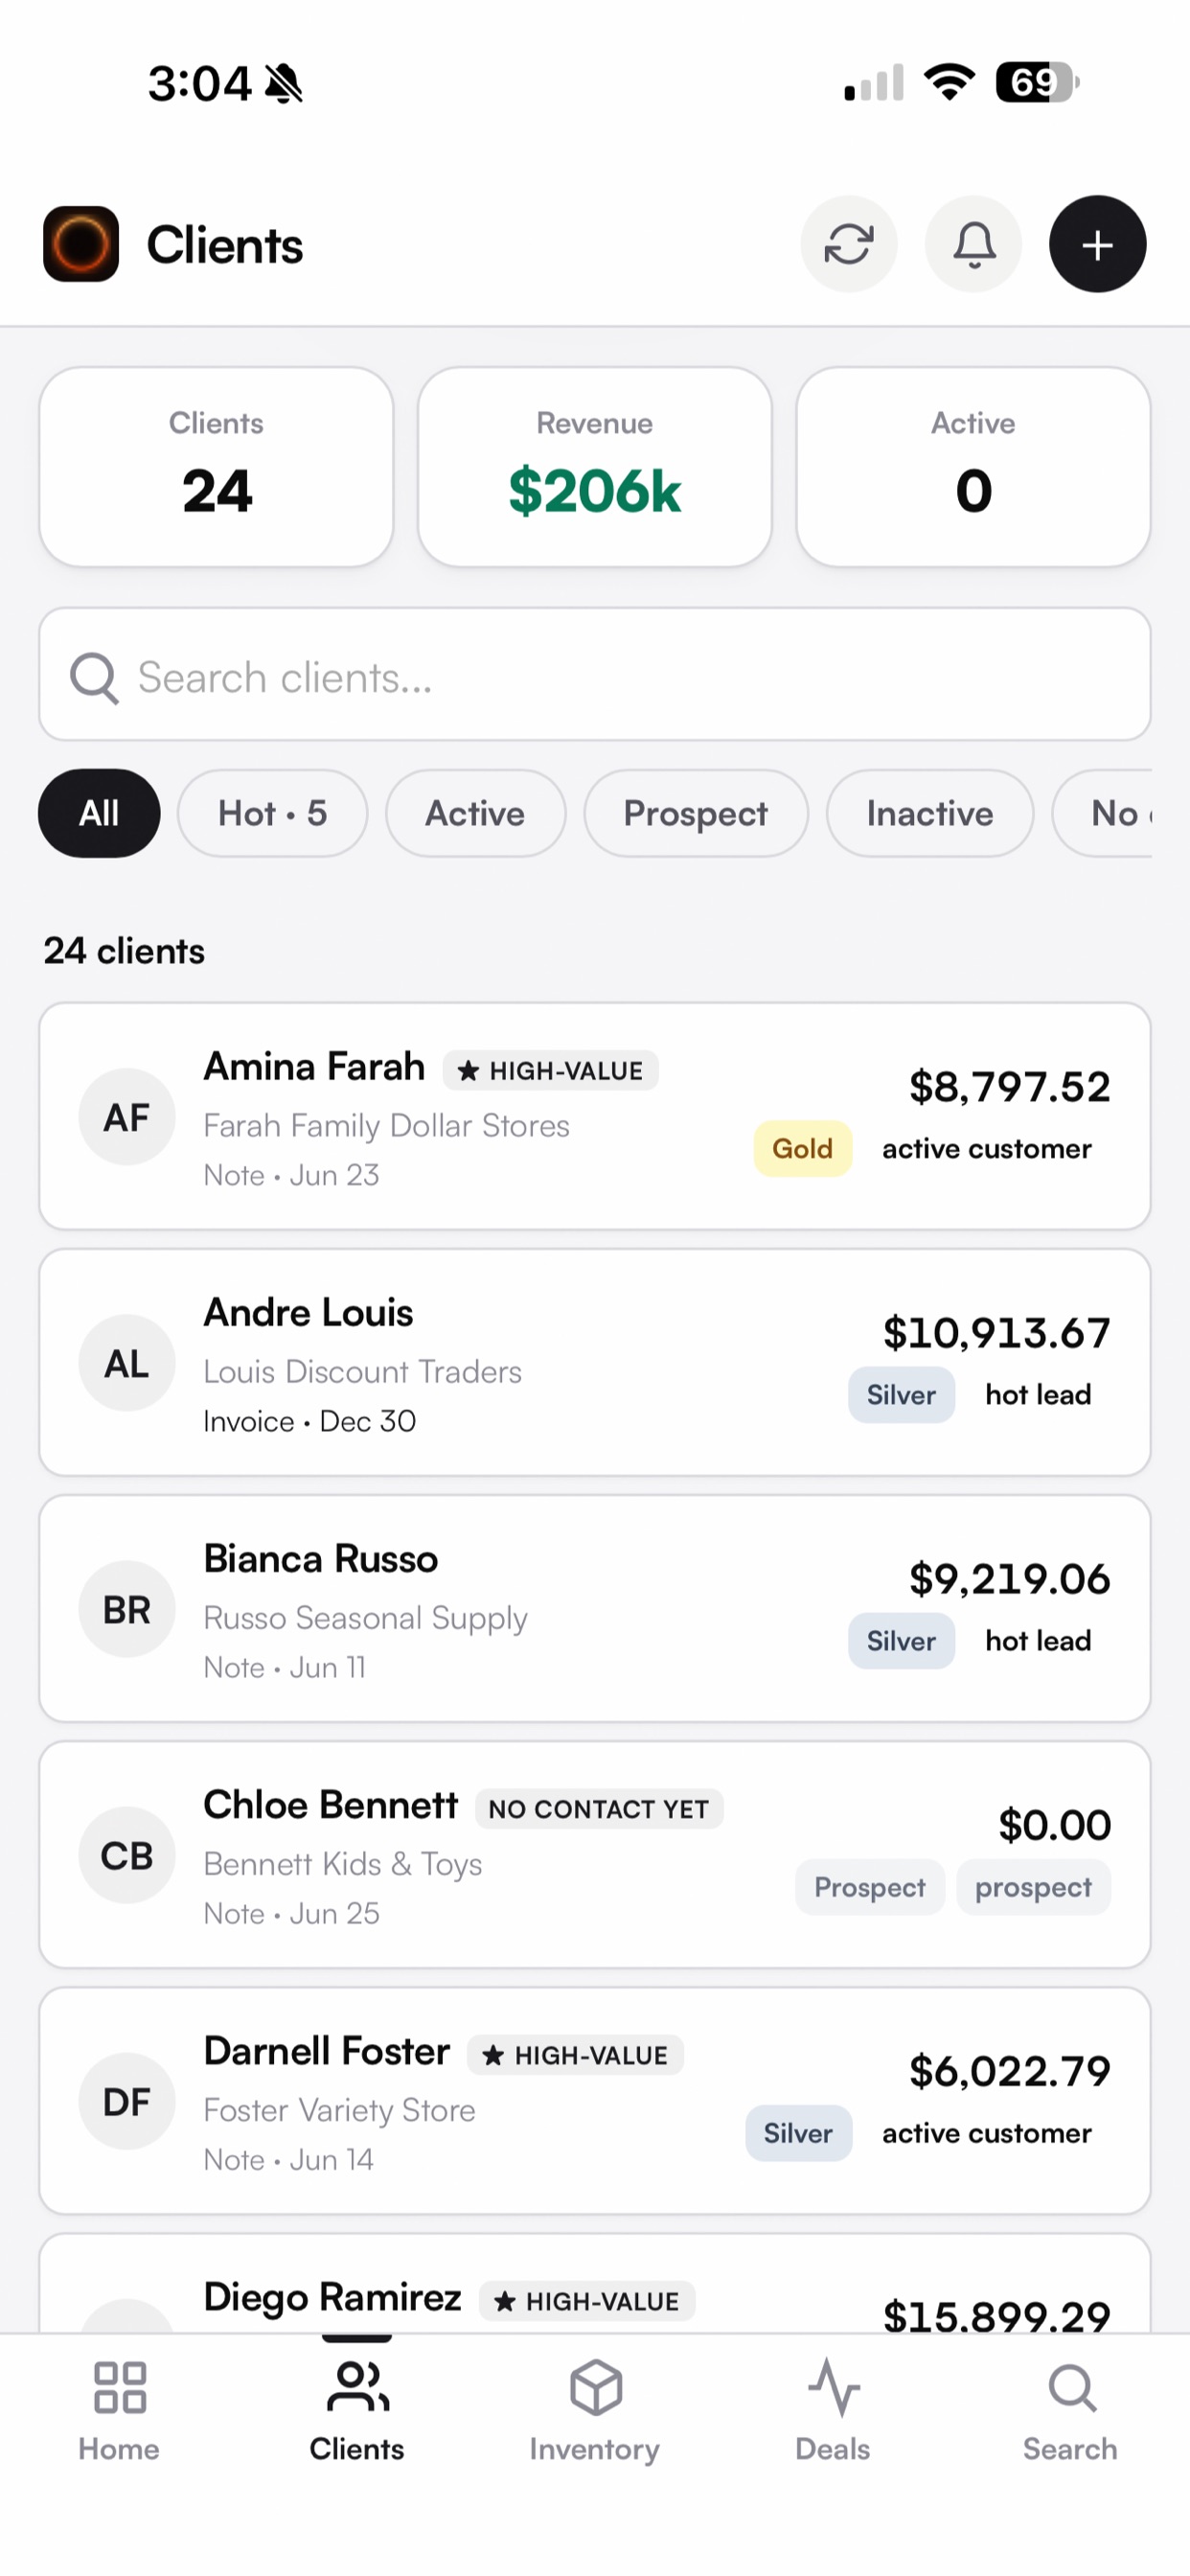The image size is (1190, 2576).
Task: Tap the app logo icon
Action: [81, 244]
